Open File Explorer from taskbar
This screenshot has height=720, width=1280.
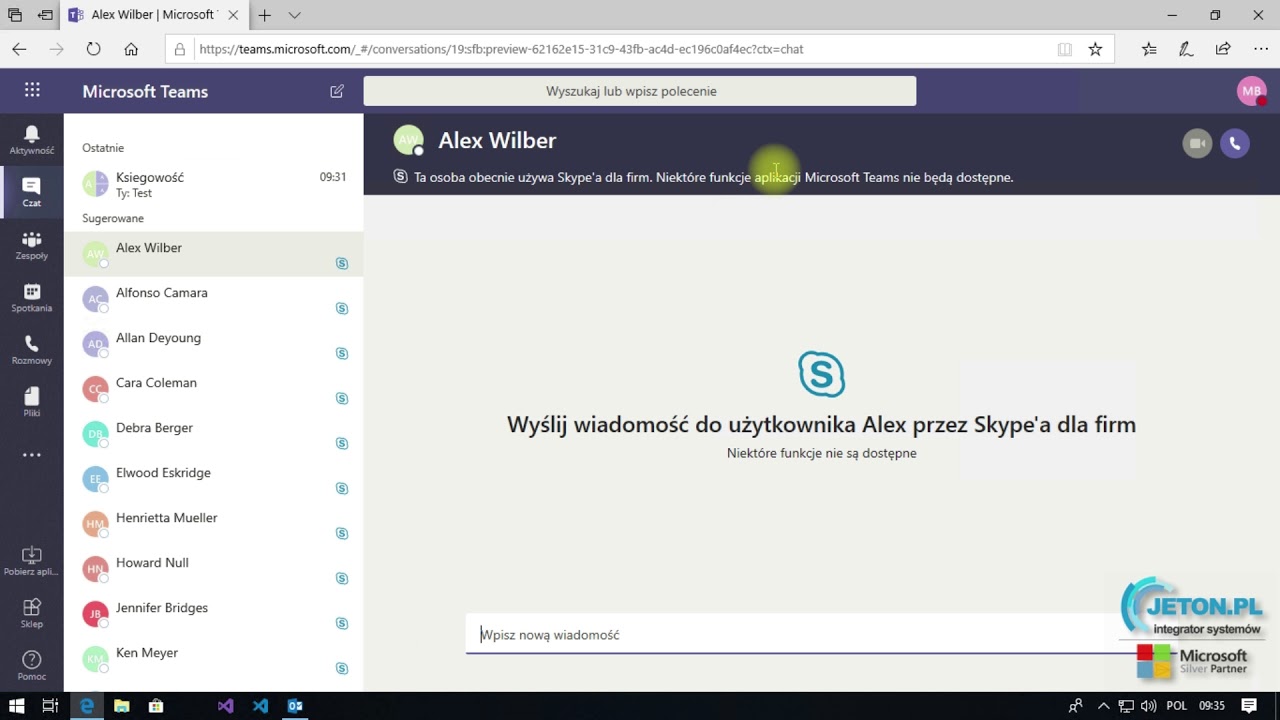click(122, 706)
